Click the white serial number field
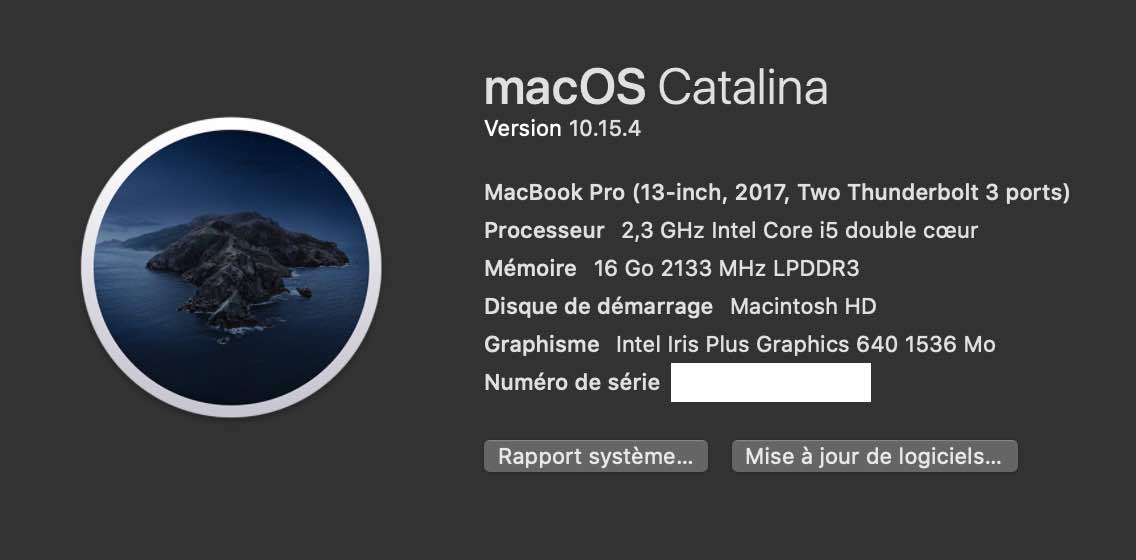The height and width of the screenshot is (560, 1136). click(x=770, y=383)
